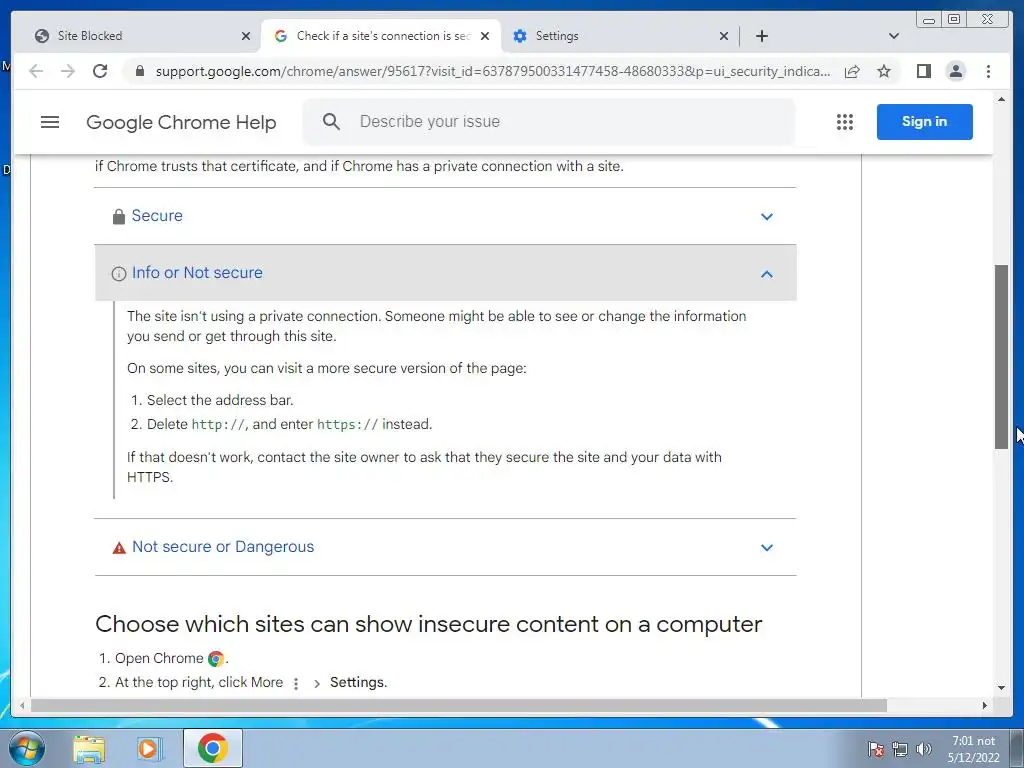Close the Site Blocked tab
The image size is (1024, 768).
coord(246,36)
